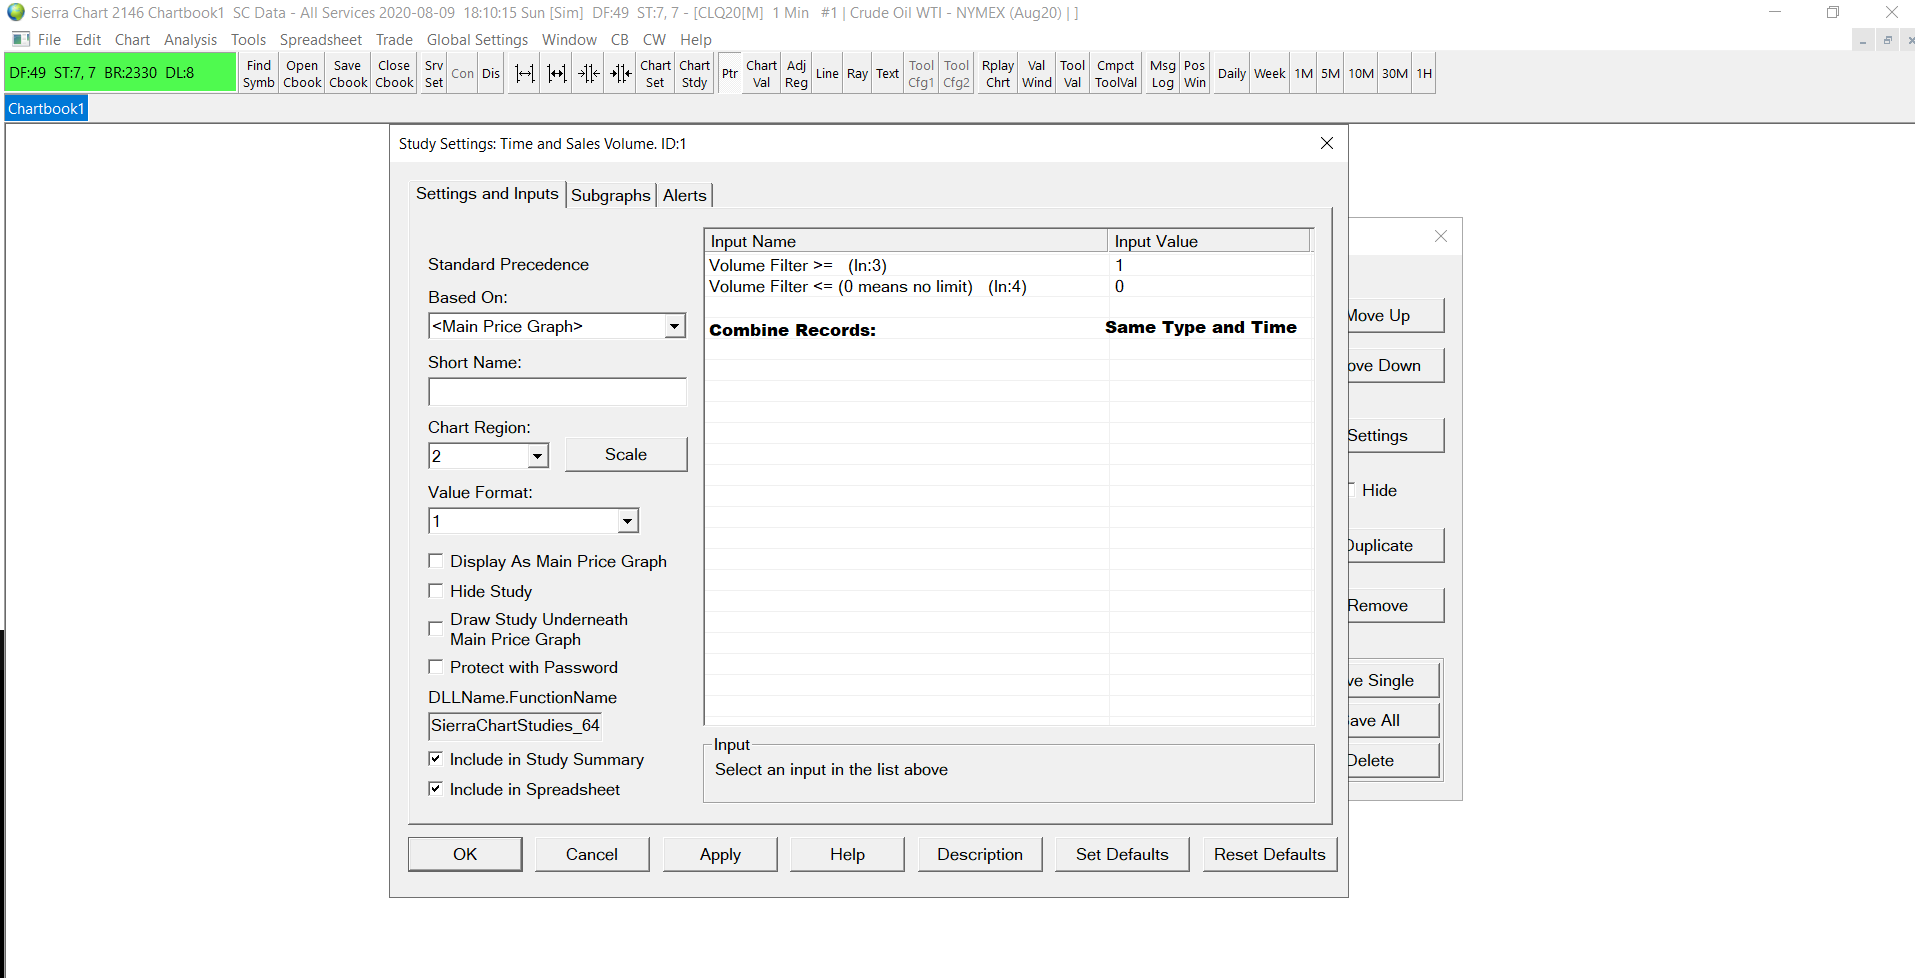Click the thin-bar compress spacing toolbar icon
This screenshot has width=1915, height=978.
point(589,74)
